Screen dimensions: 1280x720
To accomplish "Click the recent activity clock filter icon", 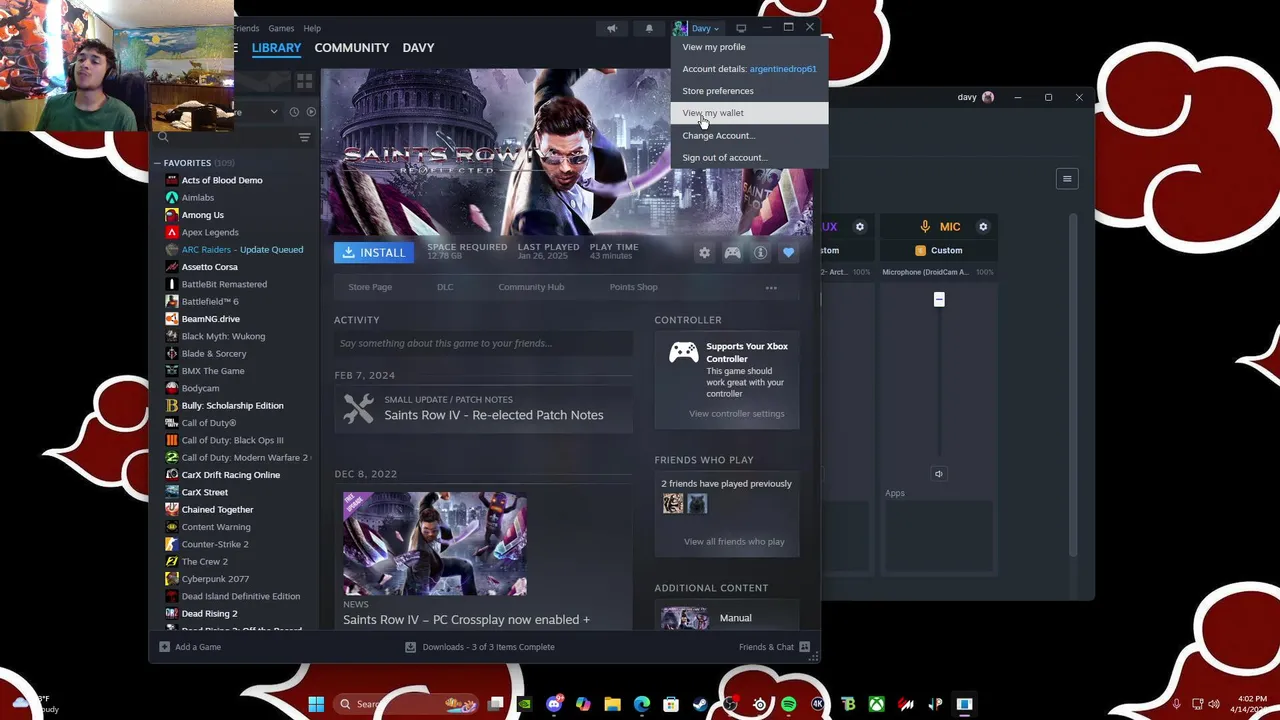I will point(294,112).
